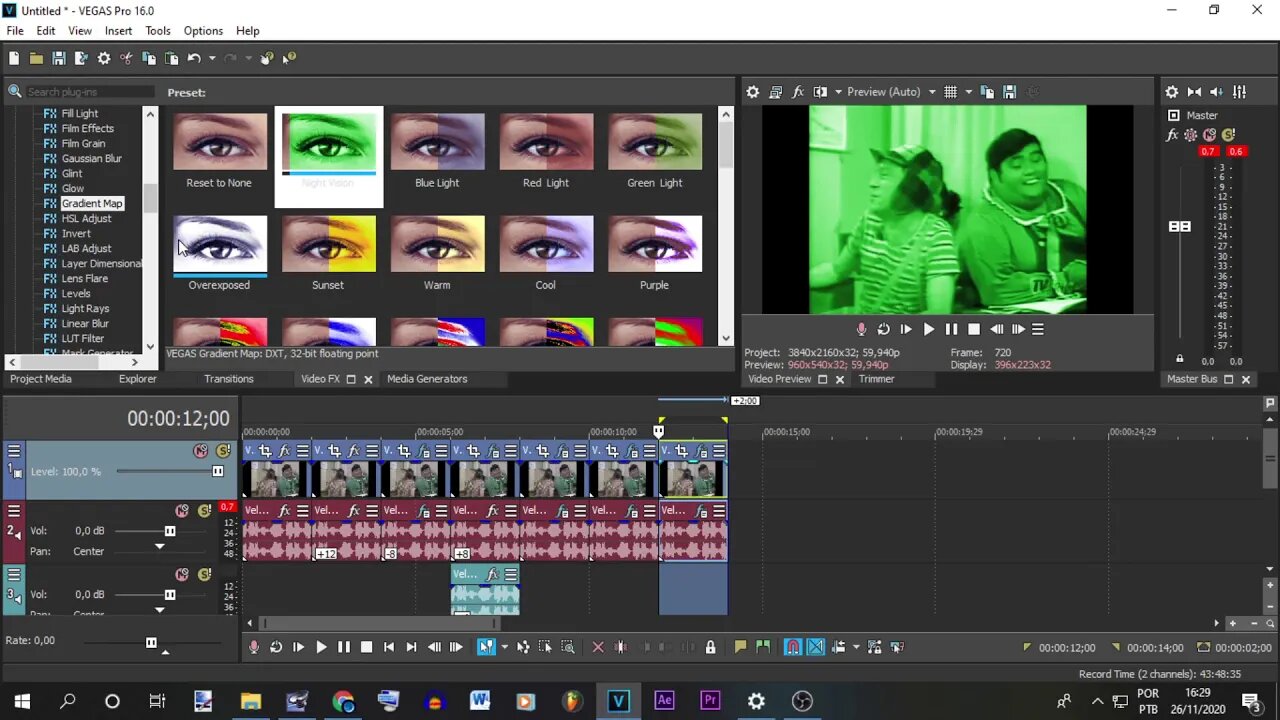Click the Video Output FX icon in preview
Screen dimensions: 1280x720
click(797, 92)
